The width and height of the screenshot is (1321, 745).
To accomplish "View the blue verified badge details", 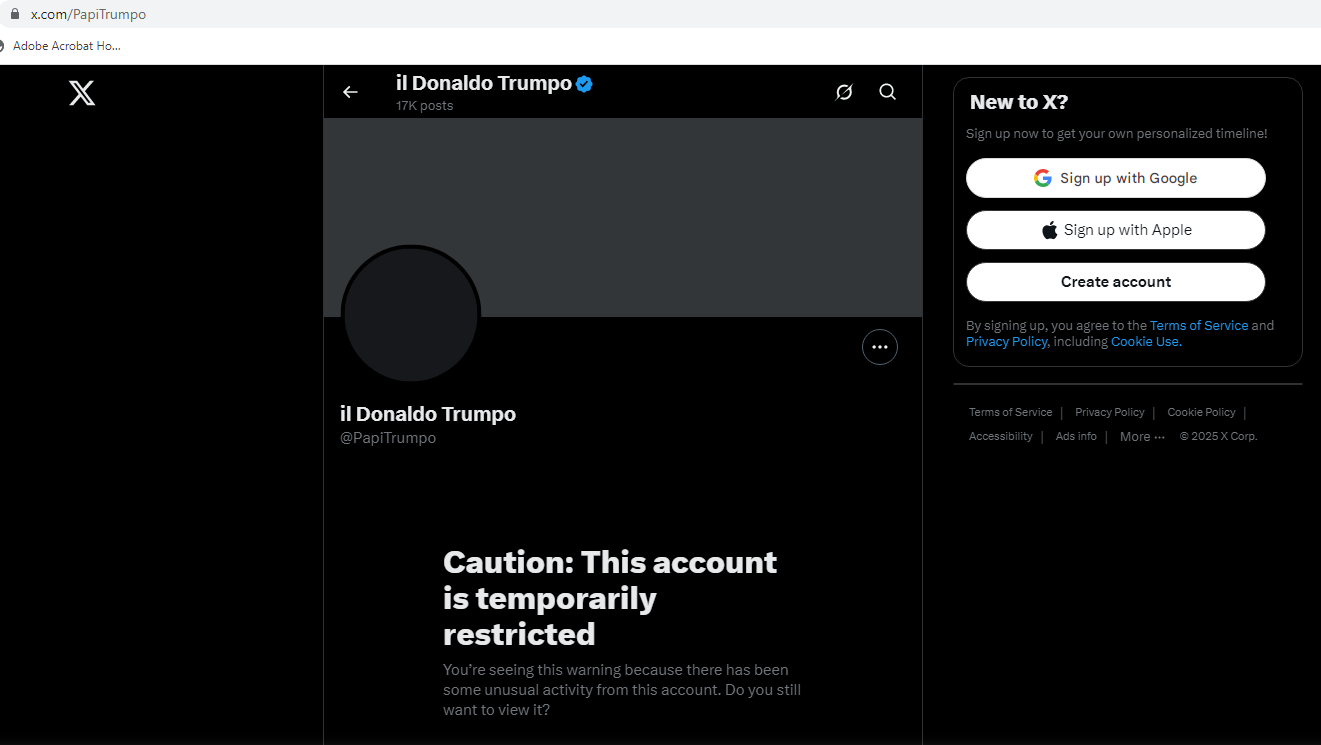I will click(x=585, y=84).
